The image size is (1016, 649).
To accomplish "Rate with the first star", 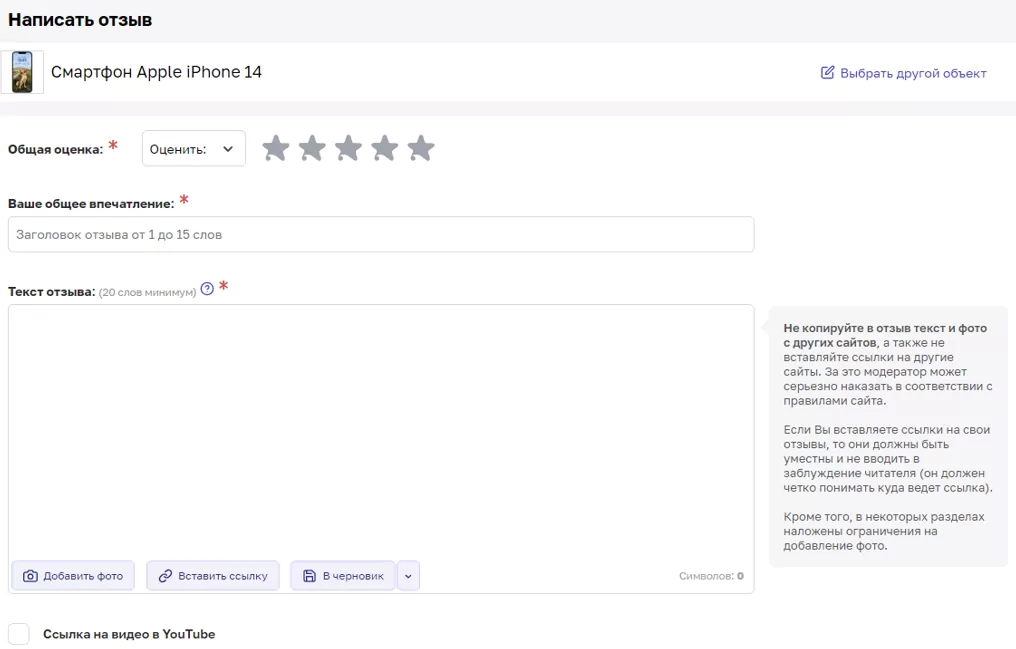I will [275, 148].
